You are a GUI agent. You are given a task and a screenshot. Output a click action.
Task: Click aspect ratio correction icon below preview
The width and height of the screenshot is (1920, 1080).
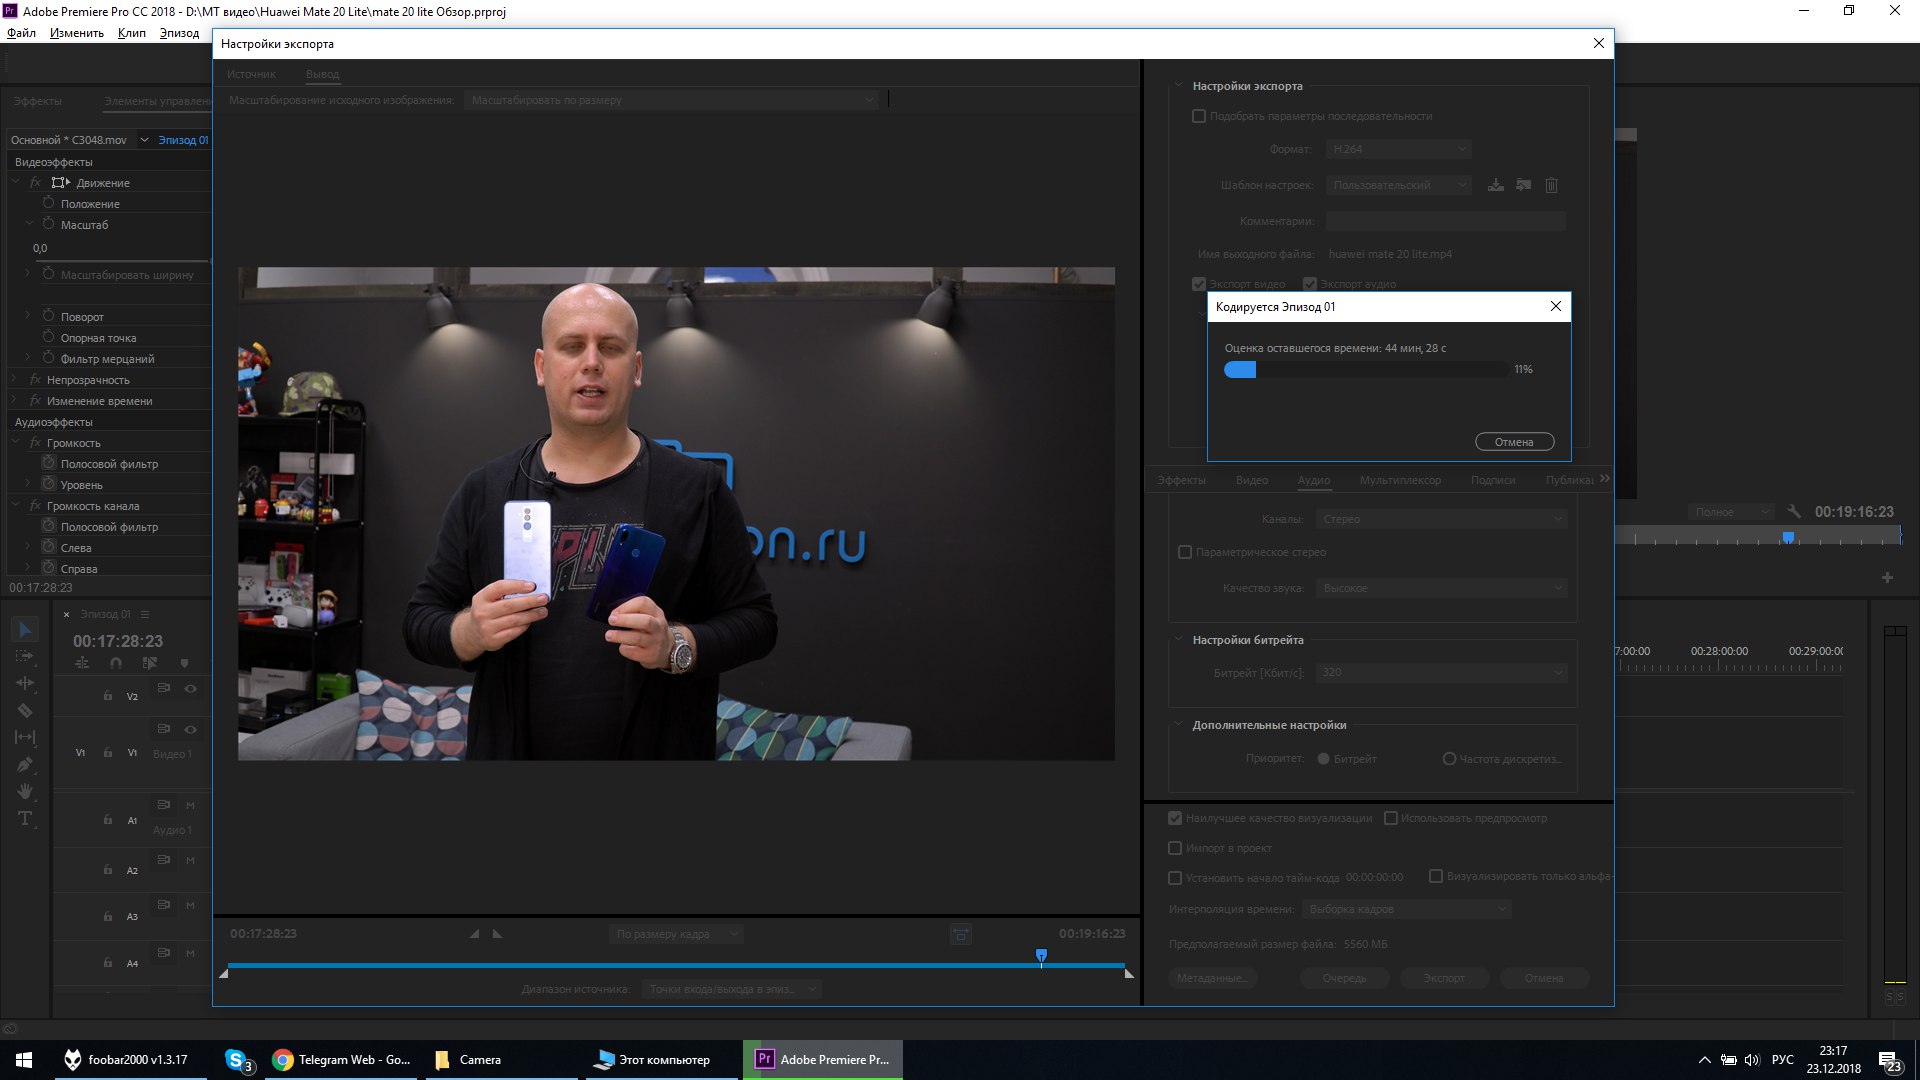pyautogui.click(x=960, y=934)
